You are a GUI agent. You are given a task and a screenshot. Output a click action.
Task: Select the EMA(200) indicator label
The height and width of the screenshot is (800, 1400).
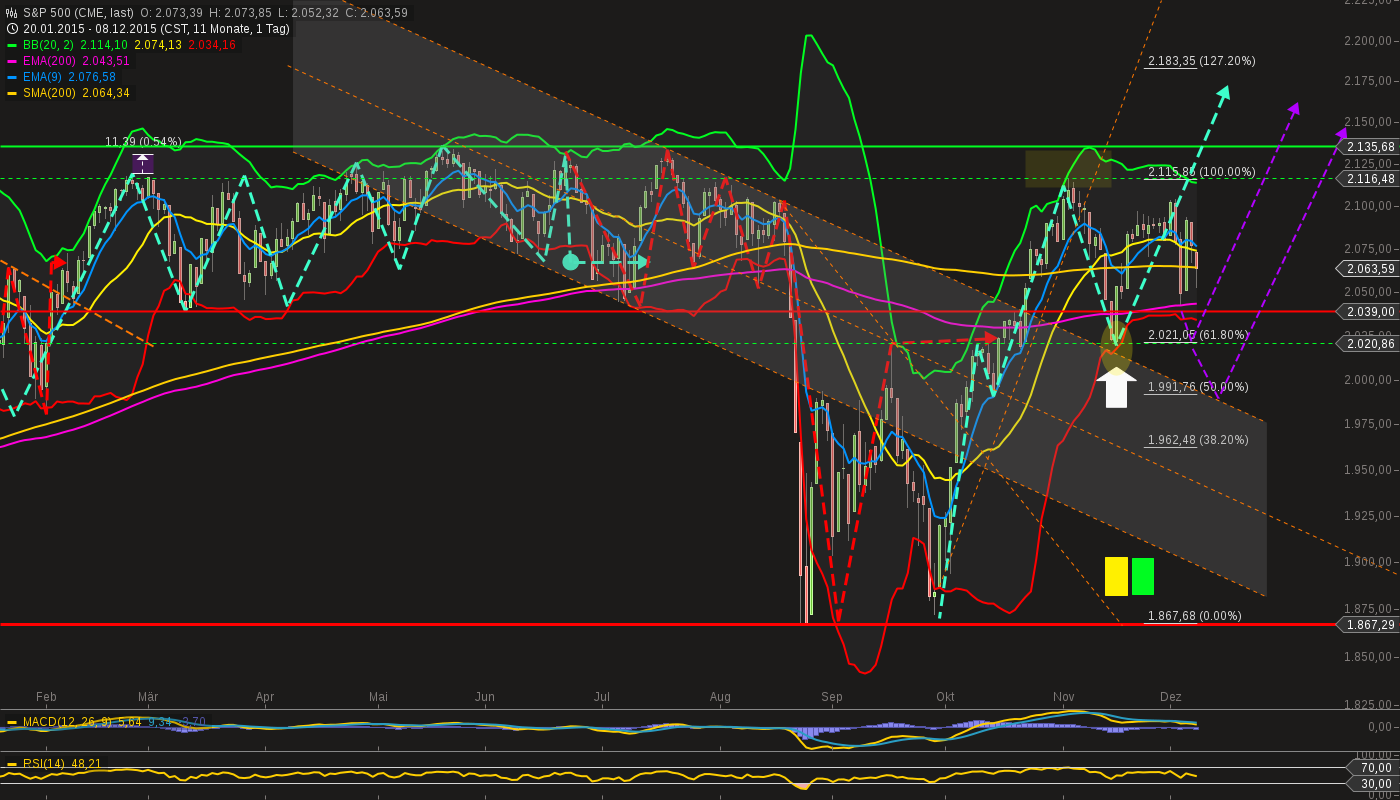pos(49,61)
